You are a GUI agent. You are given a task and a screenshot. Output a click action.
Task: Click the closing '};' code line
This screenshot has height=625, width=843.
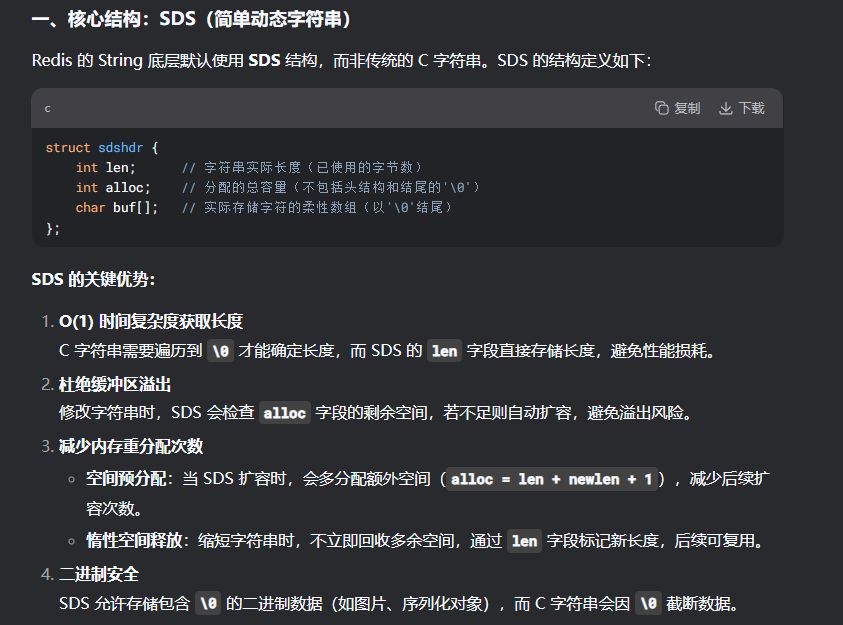pos(53,228)
